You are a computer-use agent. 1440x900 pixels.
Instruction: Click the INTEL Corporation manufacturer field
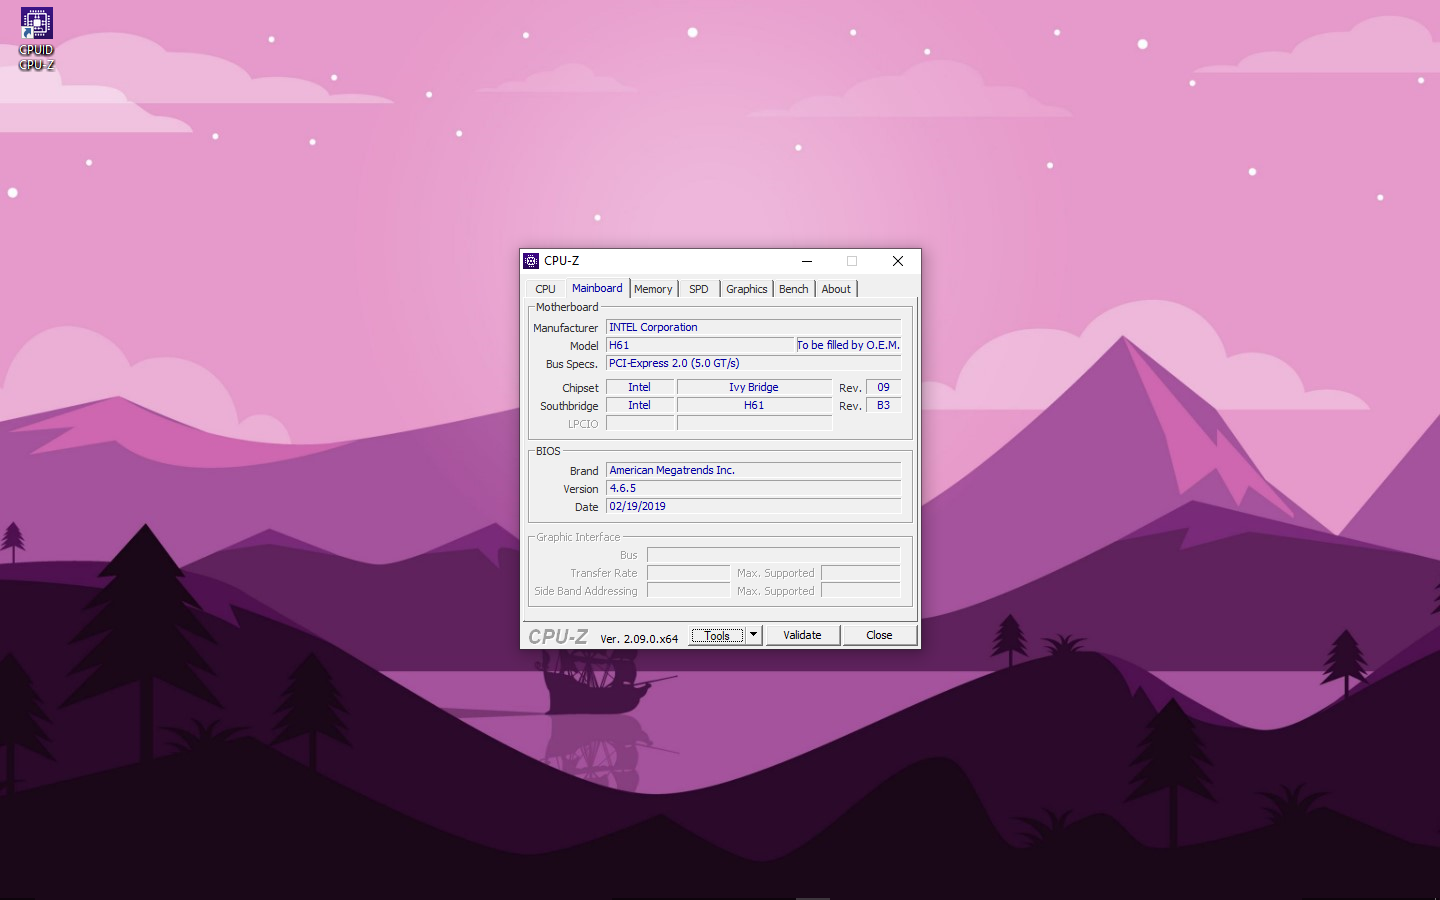pos(753,327)
